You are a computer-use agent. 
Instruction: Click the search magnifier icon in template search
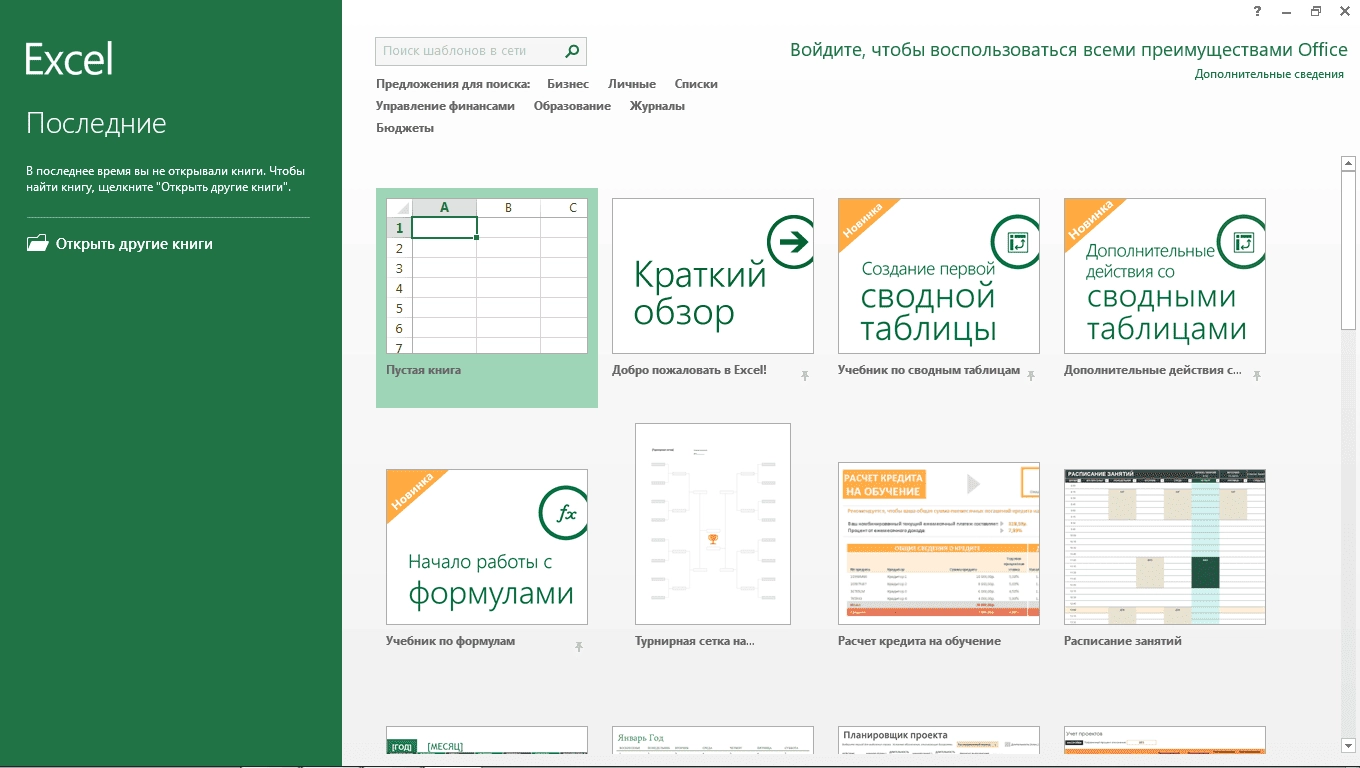572,51
